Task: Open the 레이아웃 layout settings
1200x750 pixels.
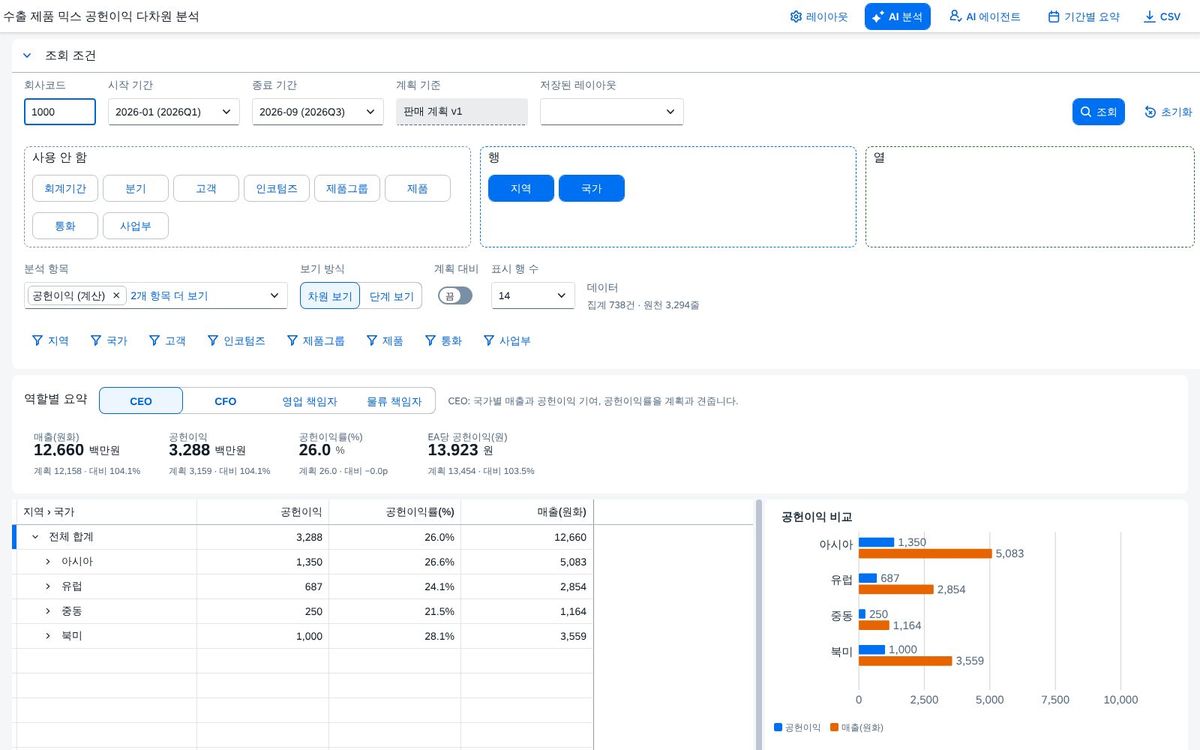Action: [x=818, y=17]
